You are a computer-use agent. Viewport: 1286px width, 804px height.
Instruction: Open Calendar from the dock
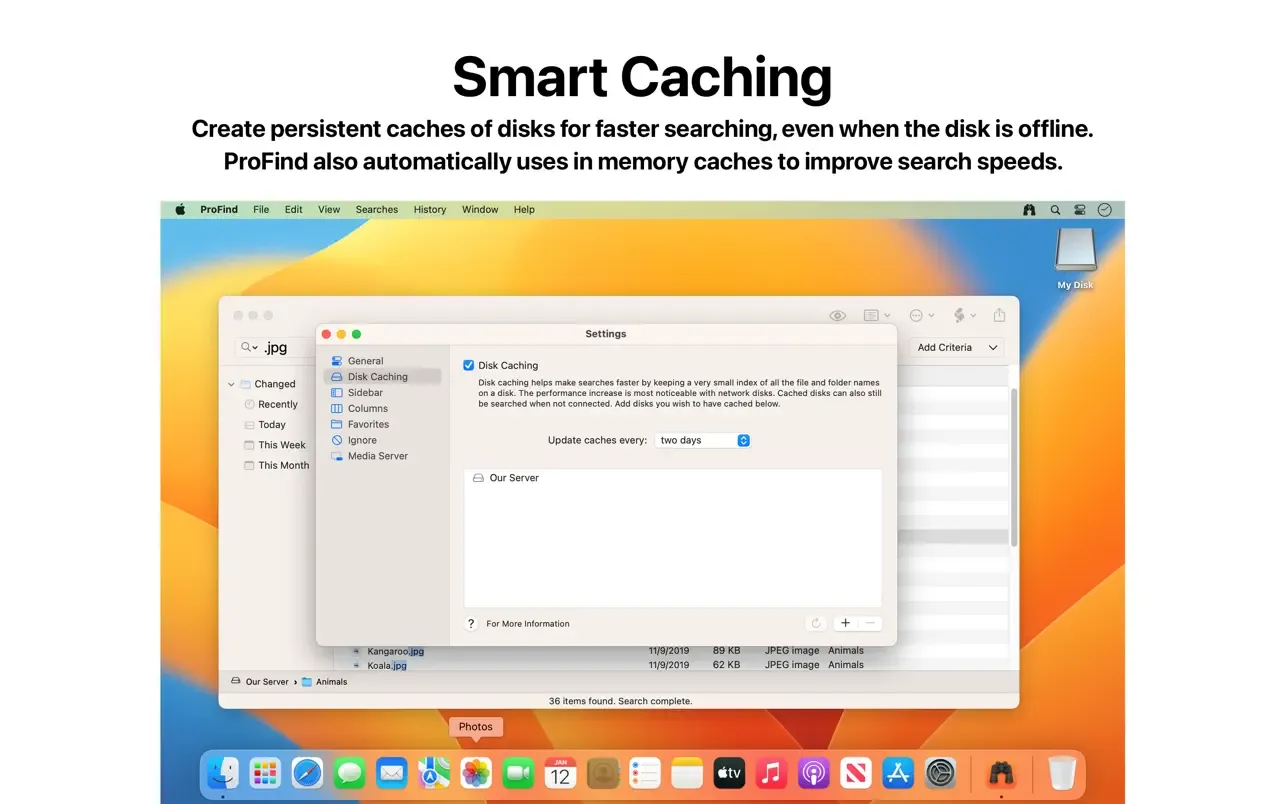[x=560, y=773]
